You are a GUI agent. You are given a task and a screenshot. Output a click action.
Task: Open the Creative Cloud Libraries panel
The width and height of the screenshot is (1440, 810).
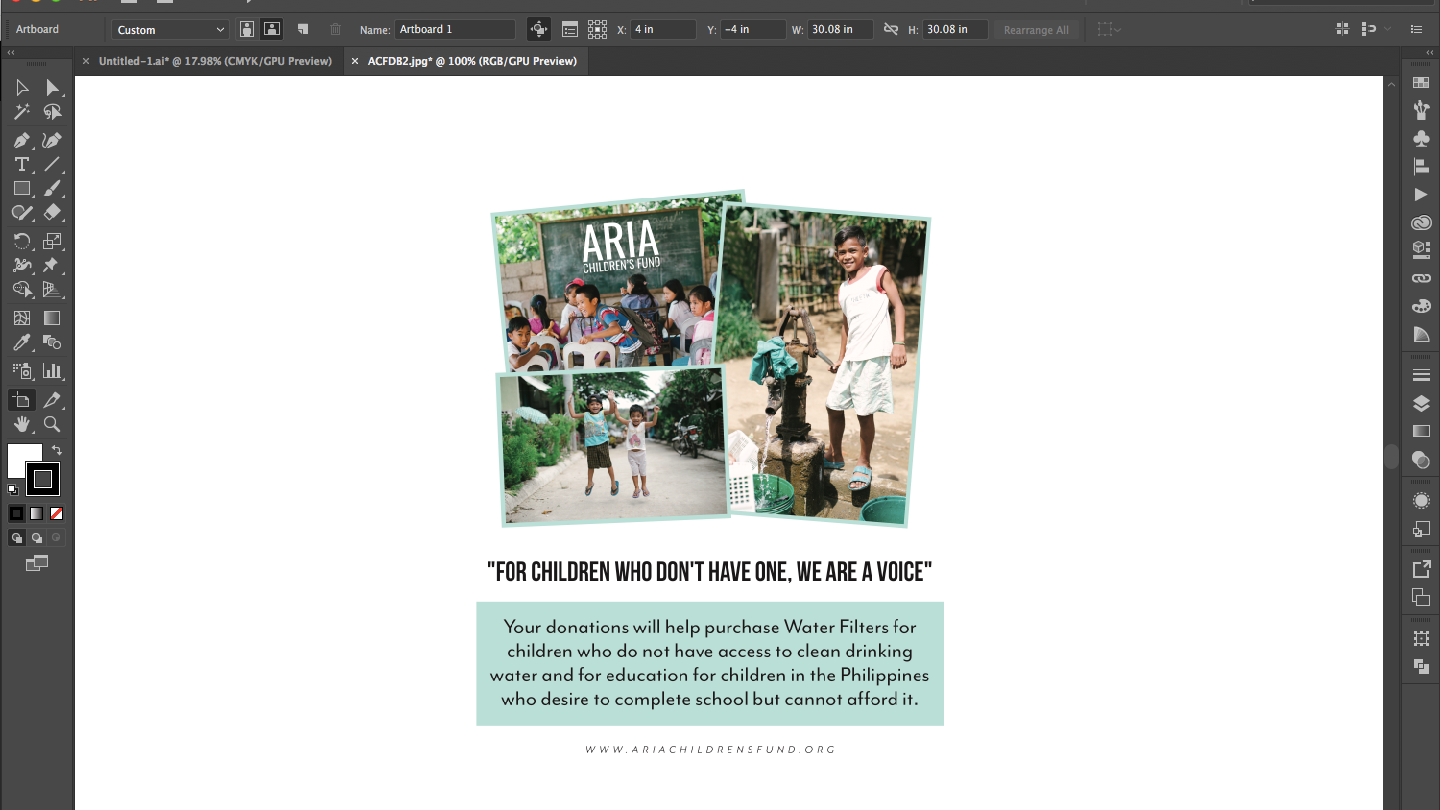[1421, 223]
